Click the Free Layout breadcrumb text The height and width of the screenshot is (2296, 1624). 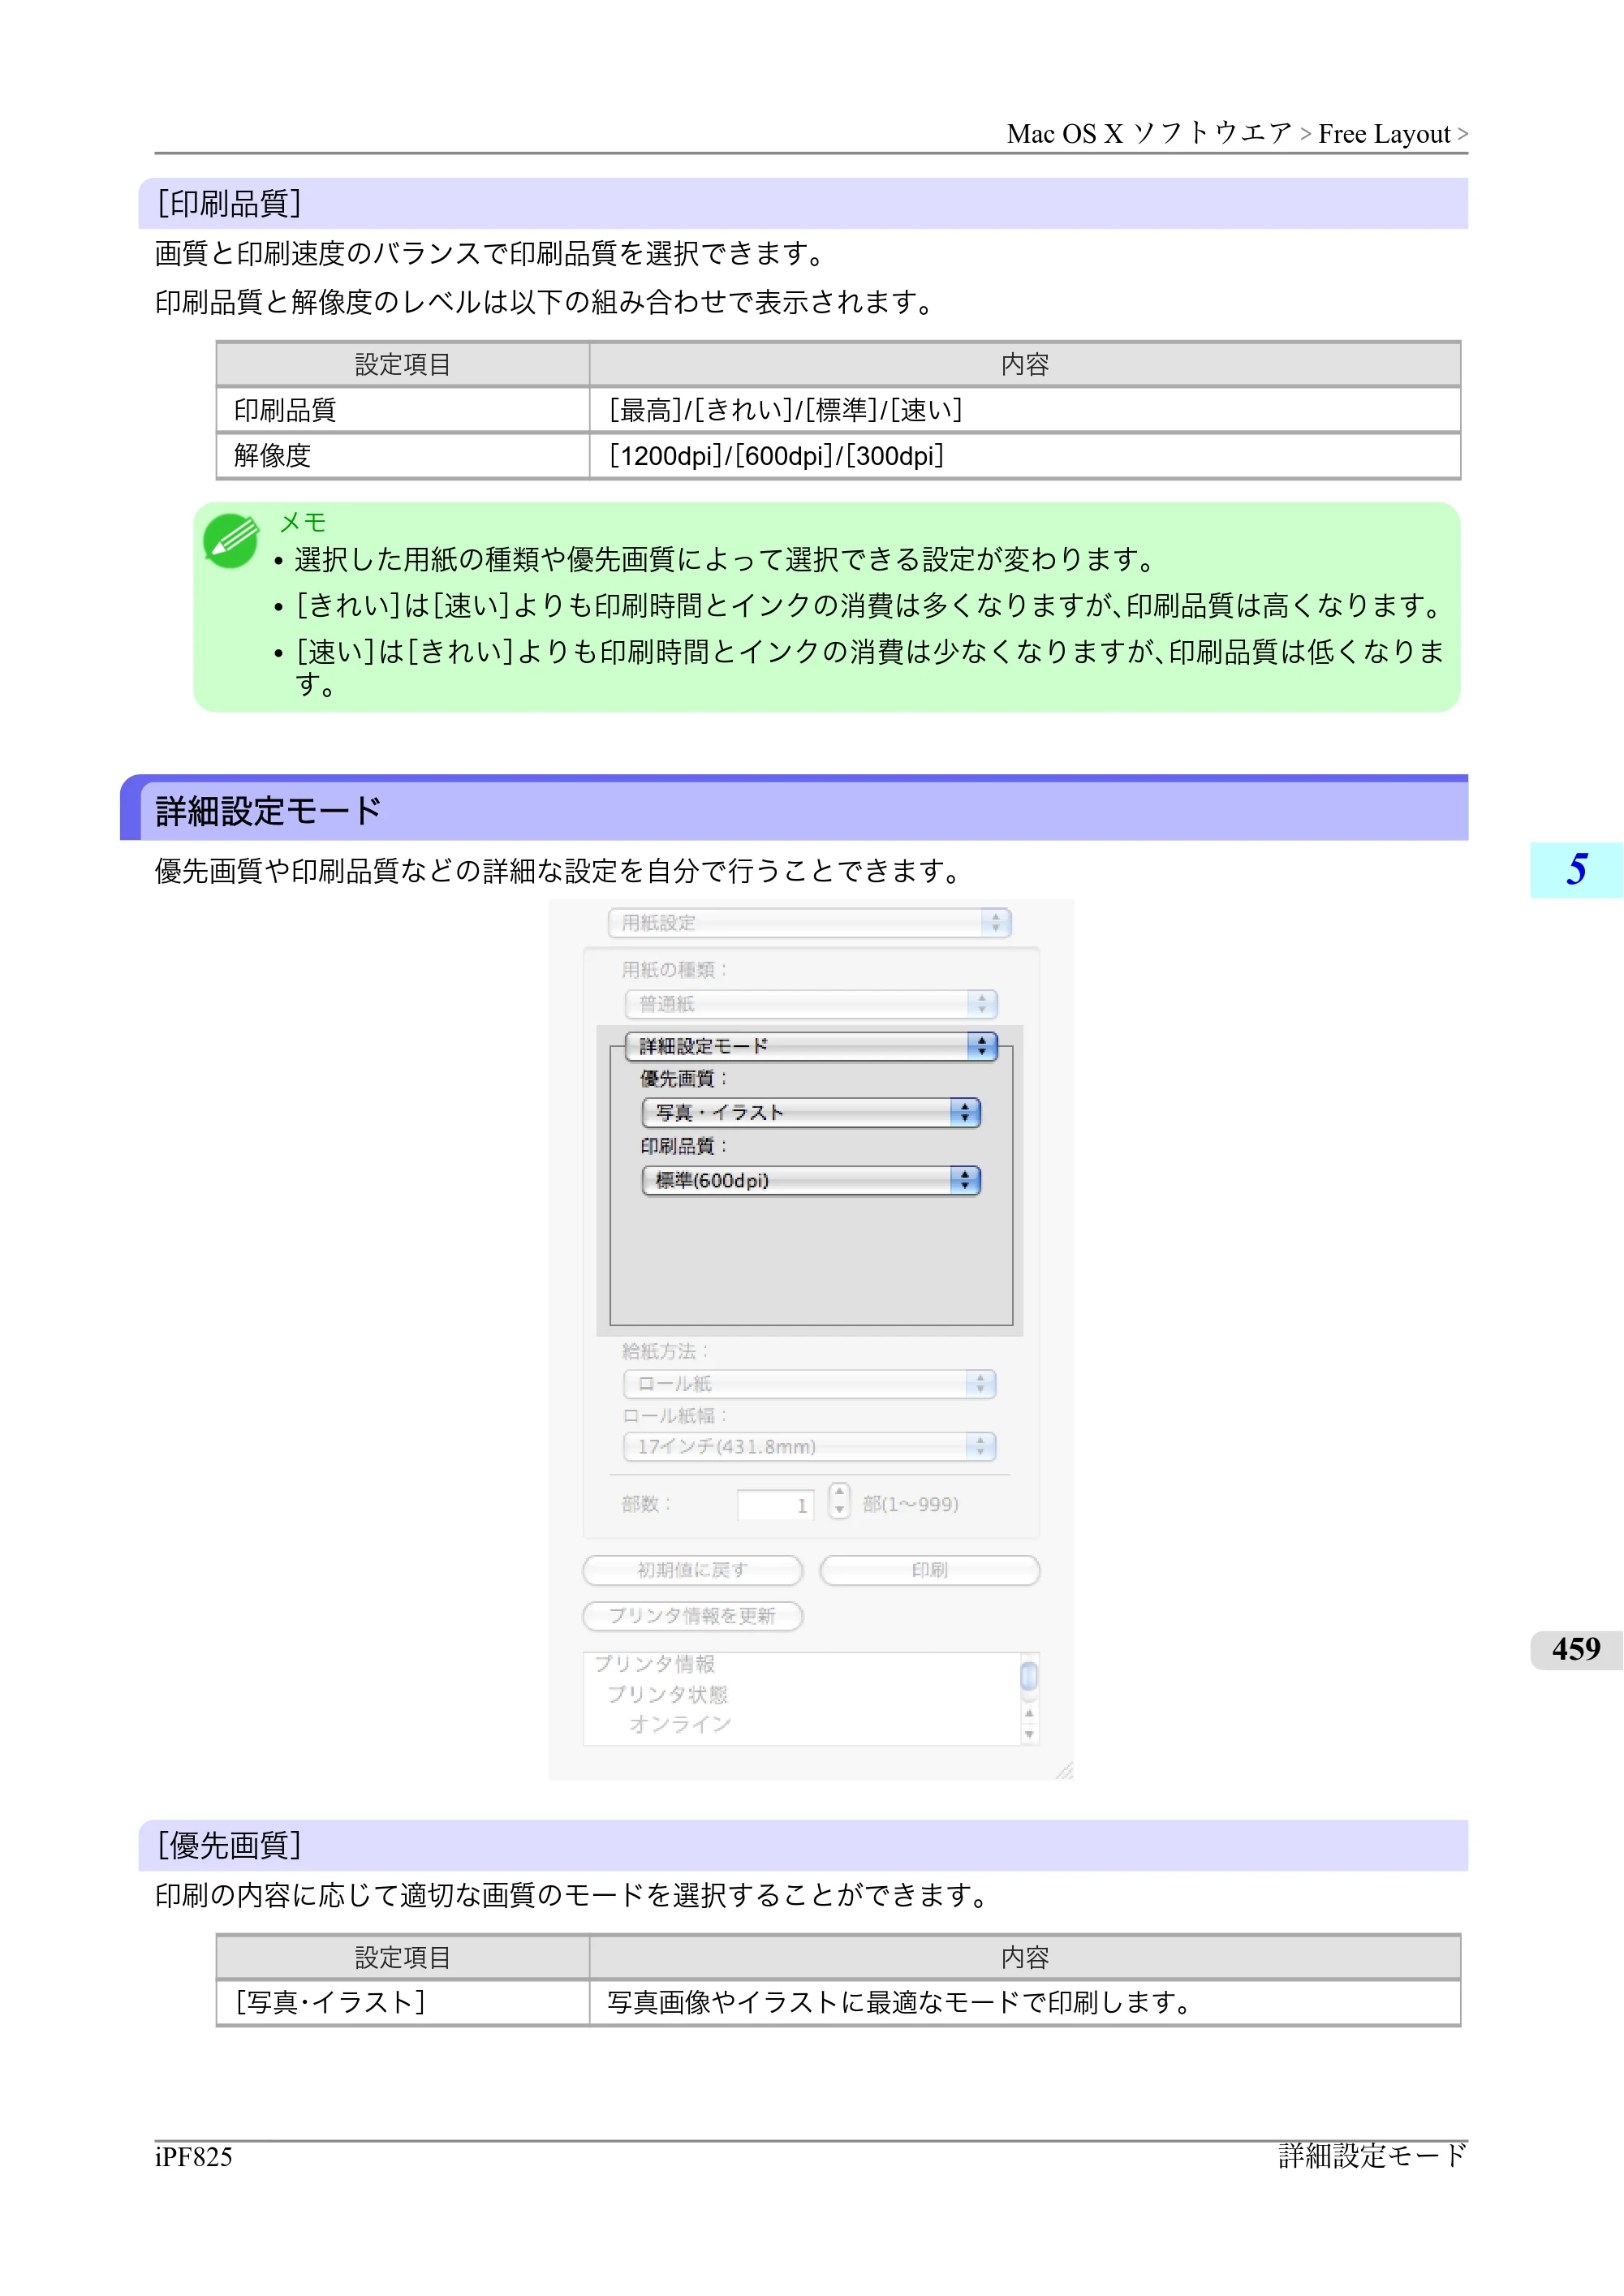(1383, 134)
